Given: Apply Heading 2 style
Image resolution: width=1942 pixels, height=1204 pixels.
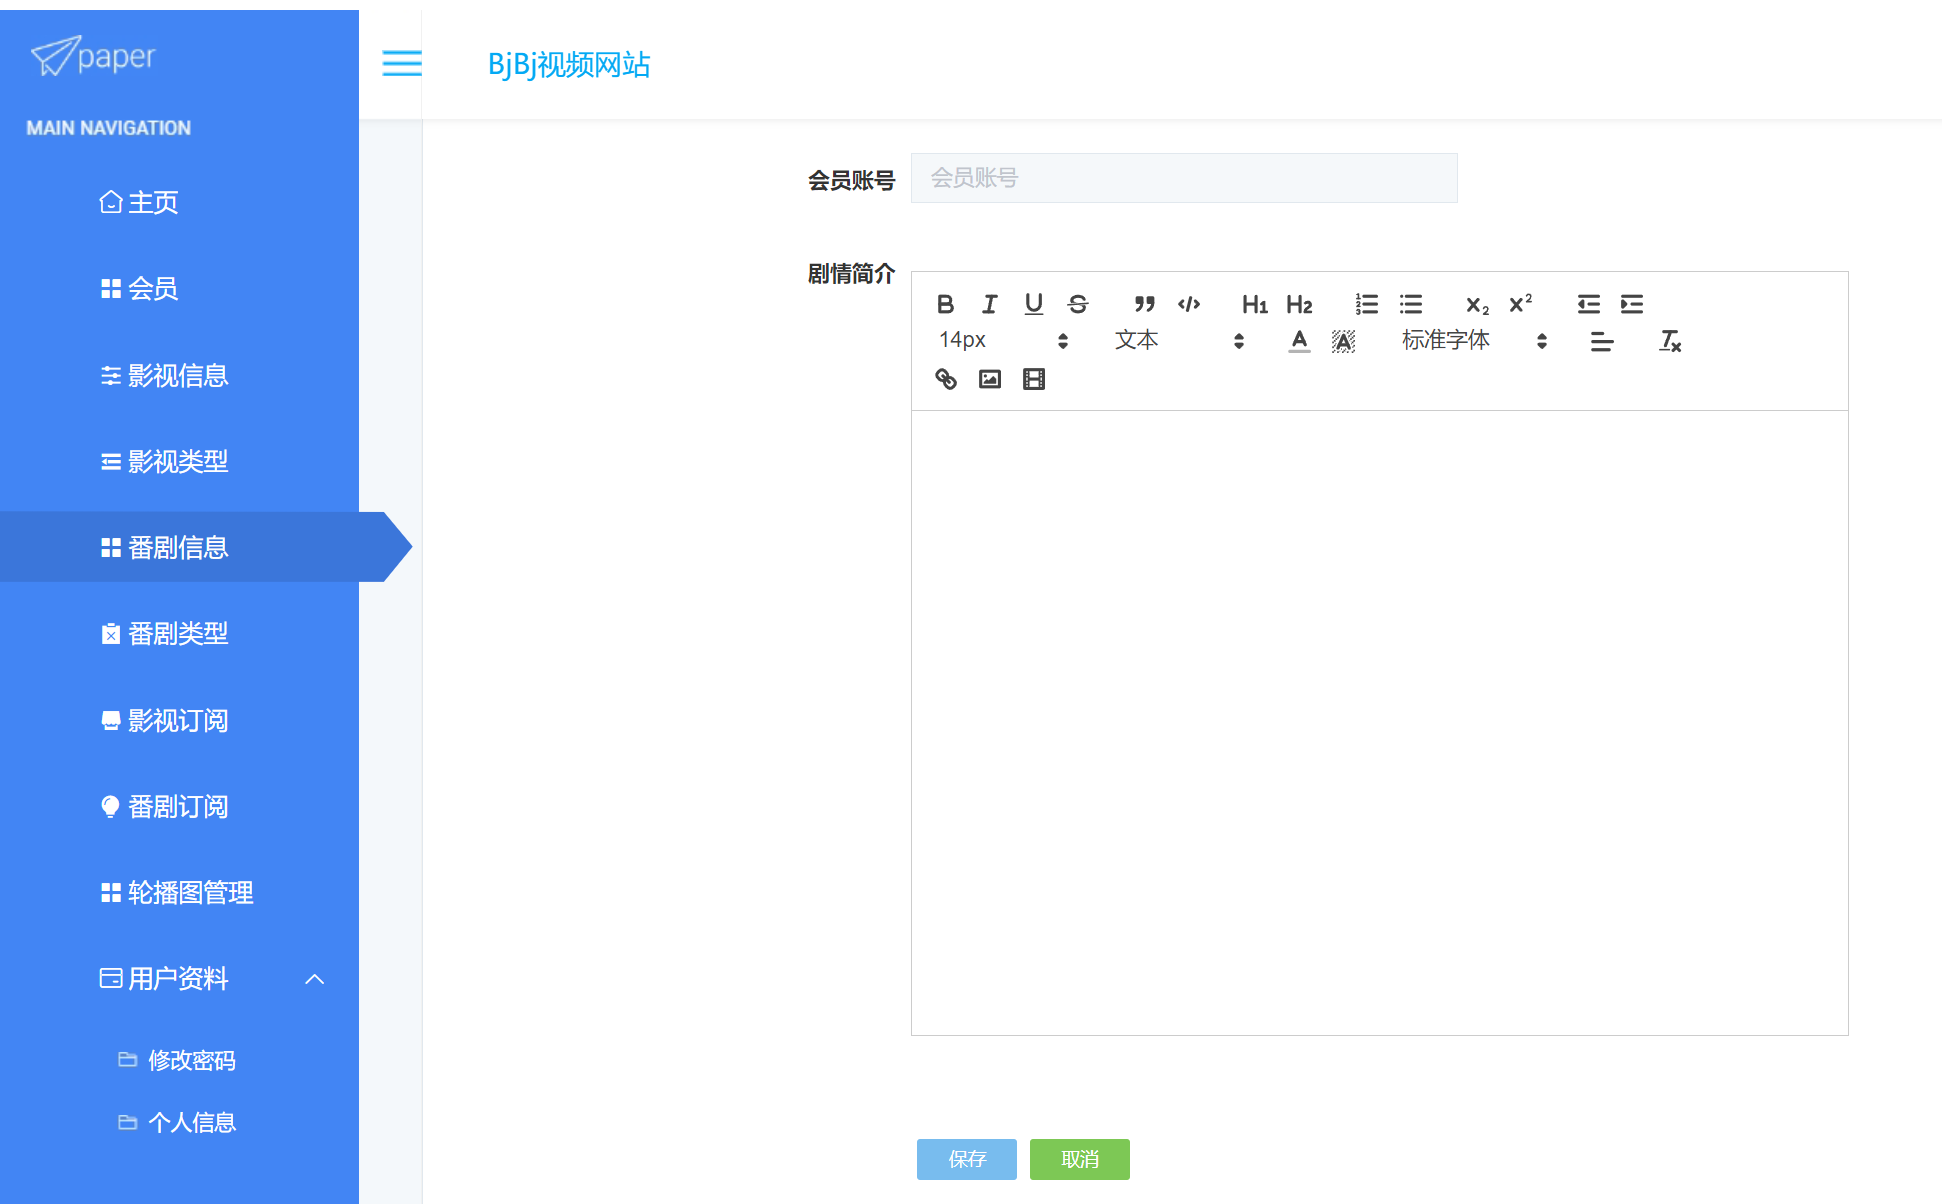Looking at the screenshot, I should coord(1299,304).
